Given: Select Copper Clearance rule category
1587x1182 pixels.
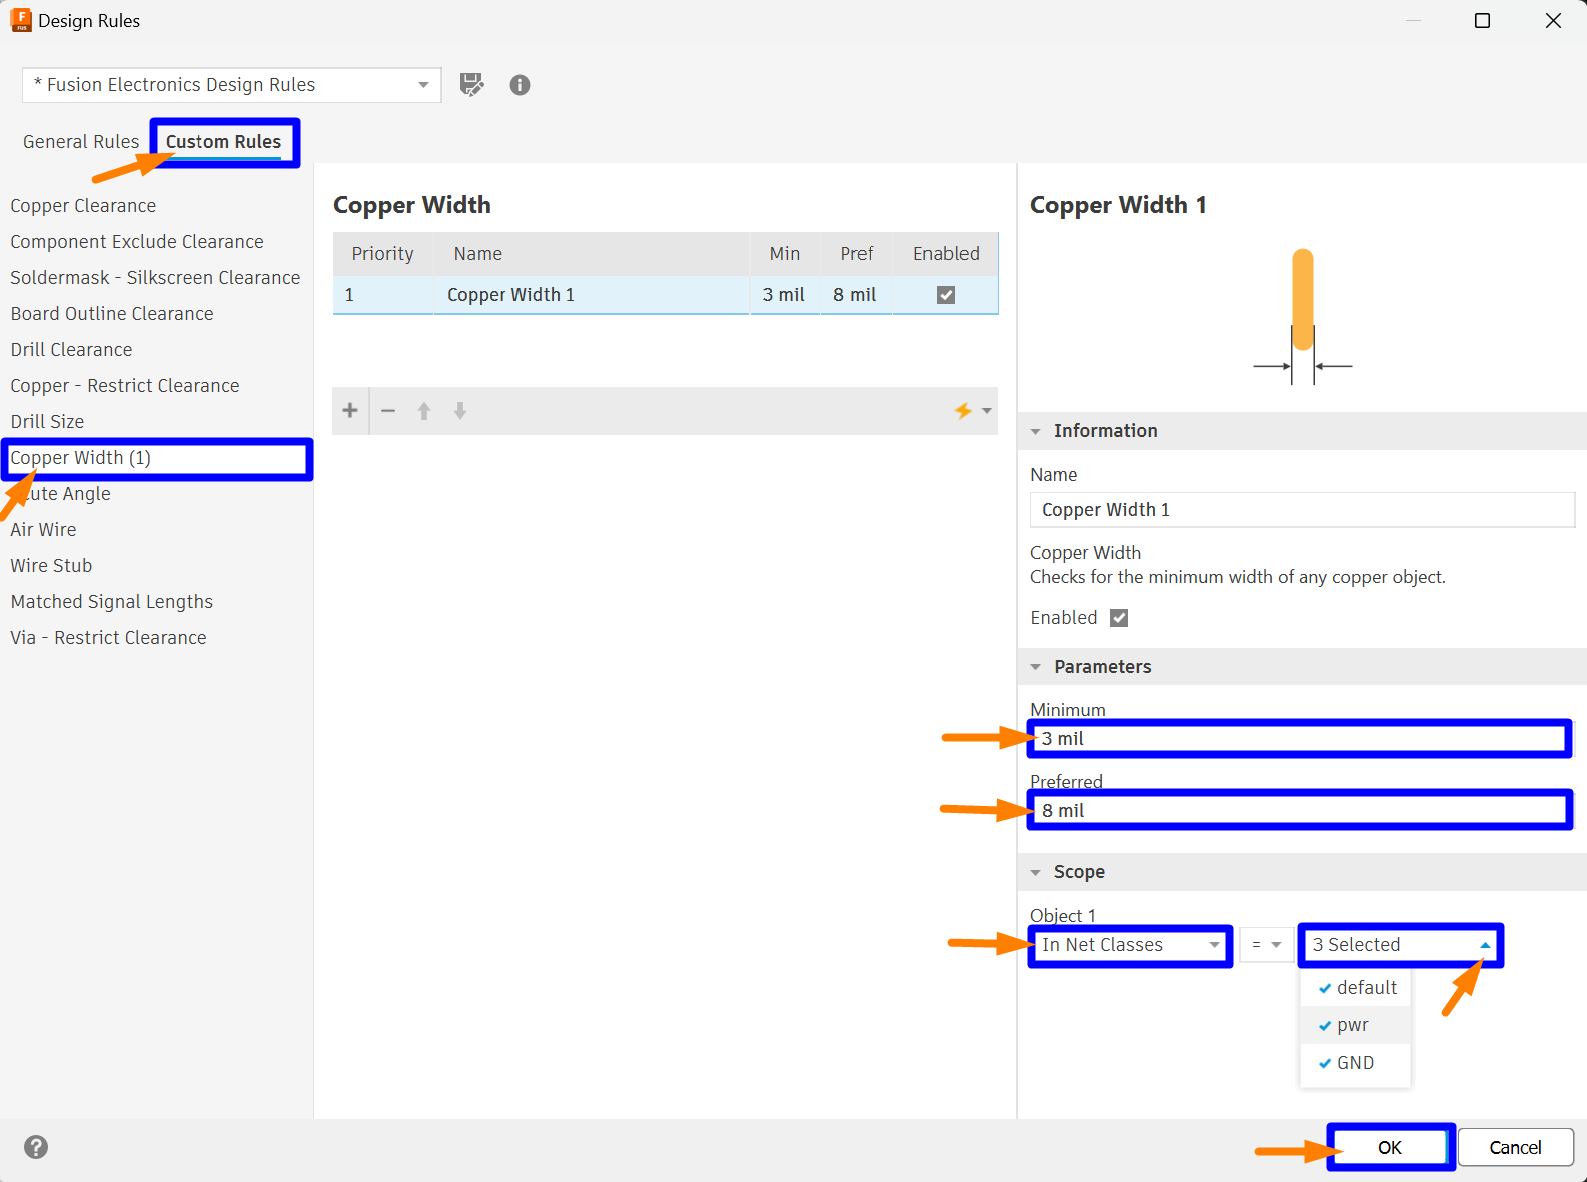Looking at the screenshot, I should click(83, 206).
